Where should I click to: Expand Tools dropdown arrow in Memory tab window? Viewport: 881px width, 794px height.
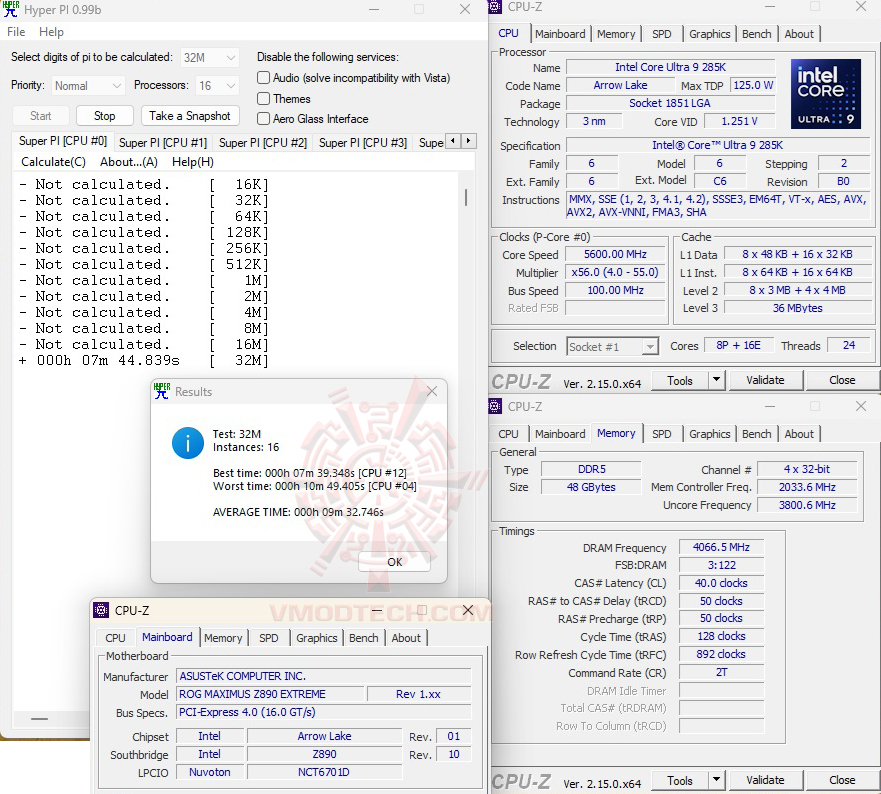click(x=716, y=780)
